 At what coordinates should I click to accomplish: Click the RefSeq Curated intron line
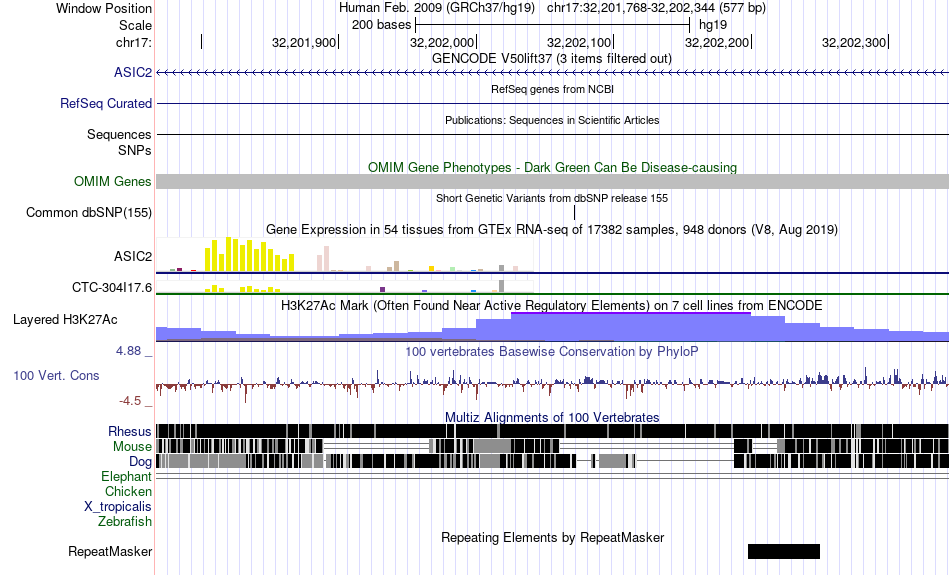pos(553,104)
